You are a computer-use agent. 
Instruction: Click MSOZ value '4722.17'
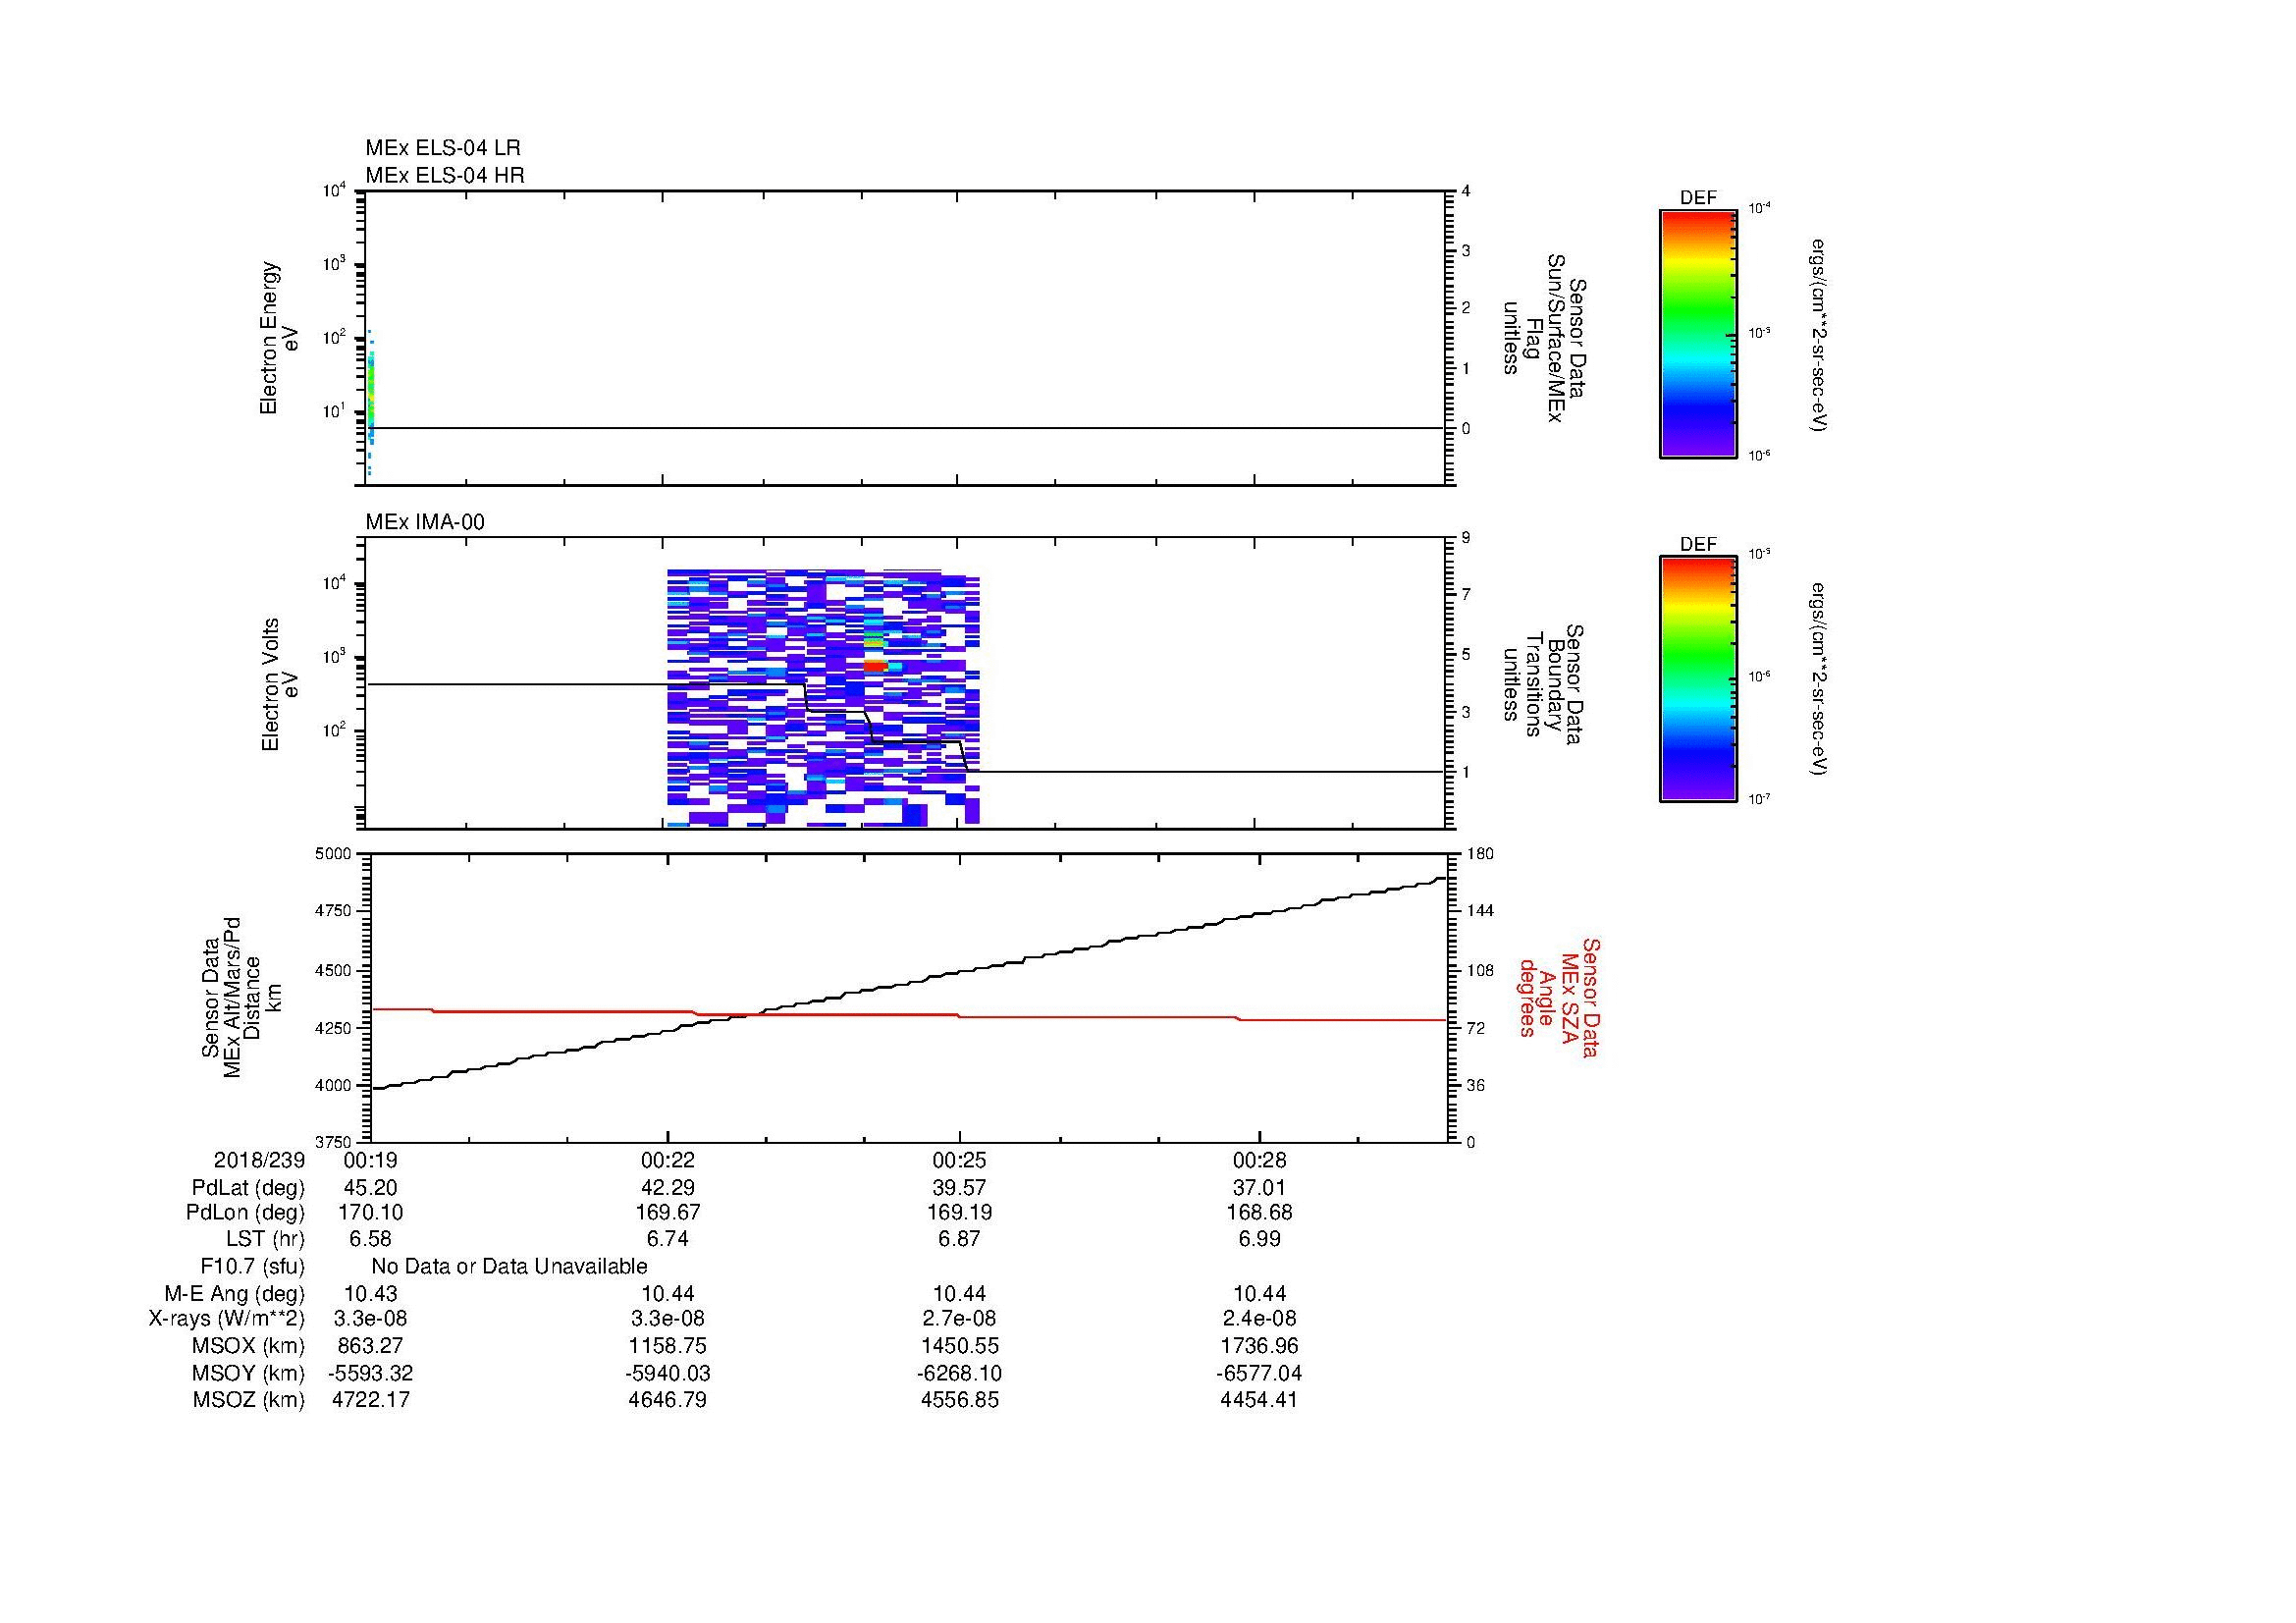pyautogui.click(x=371, y=1400)
